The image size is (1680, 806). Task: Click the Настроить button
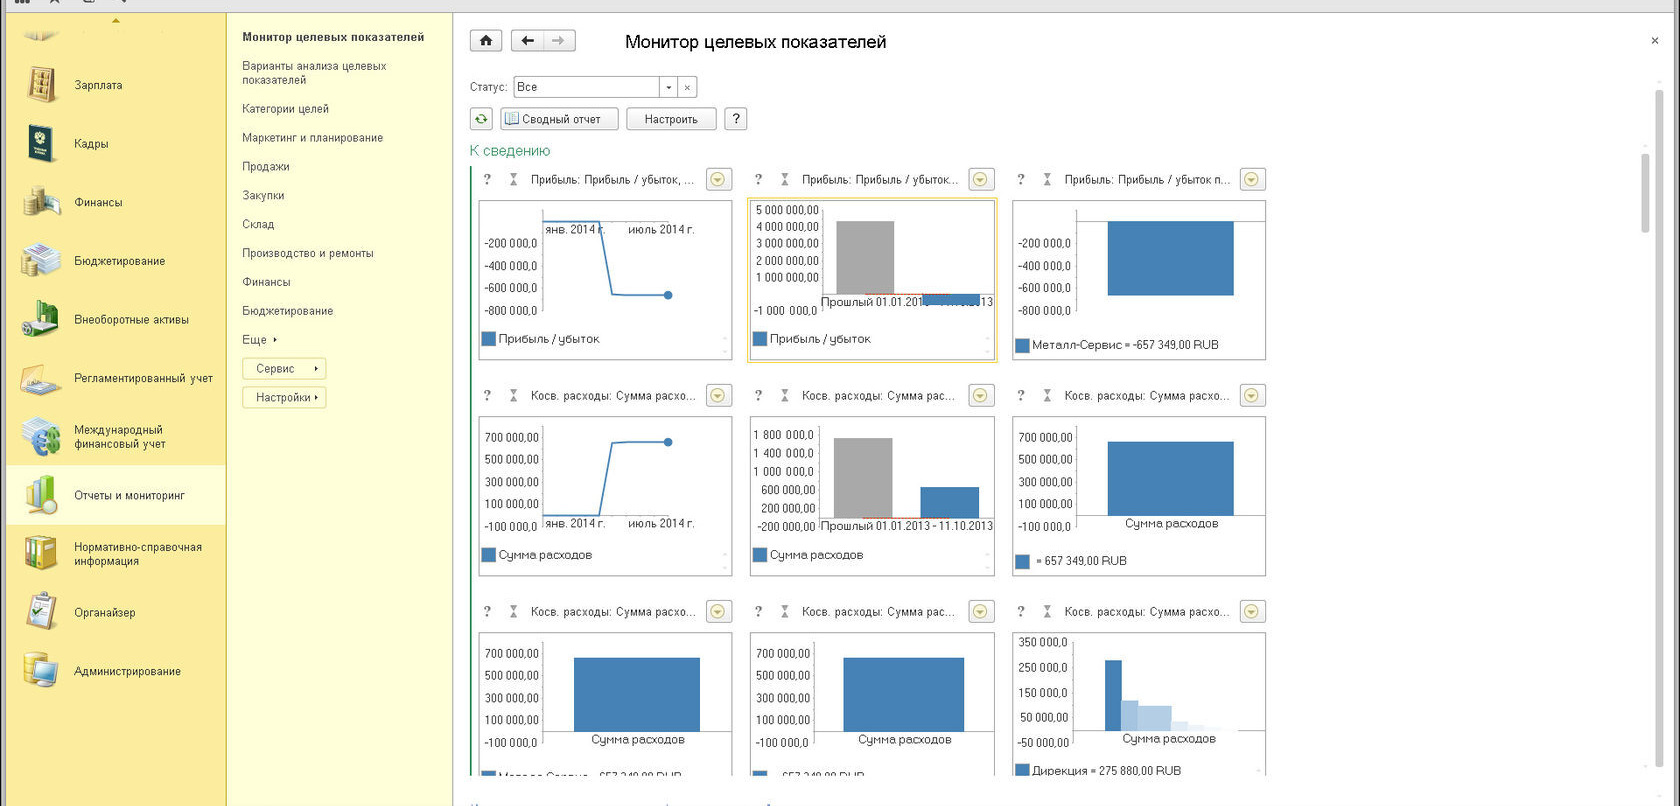[x=671, y=119]
